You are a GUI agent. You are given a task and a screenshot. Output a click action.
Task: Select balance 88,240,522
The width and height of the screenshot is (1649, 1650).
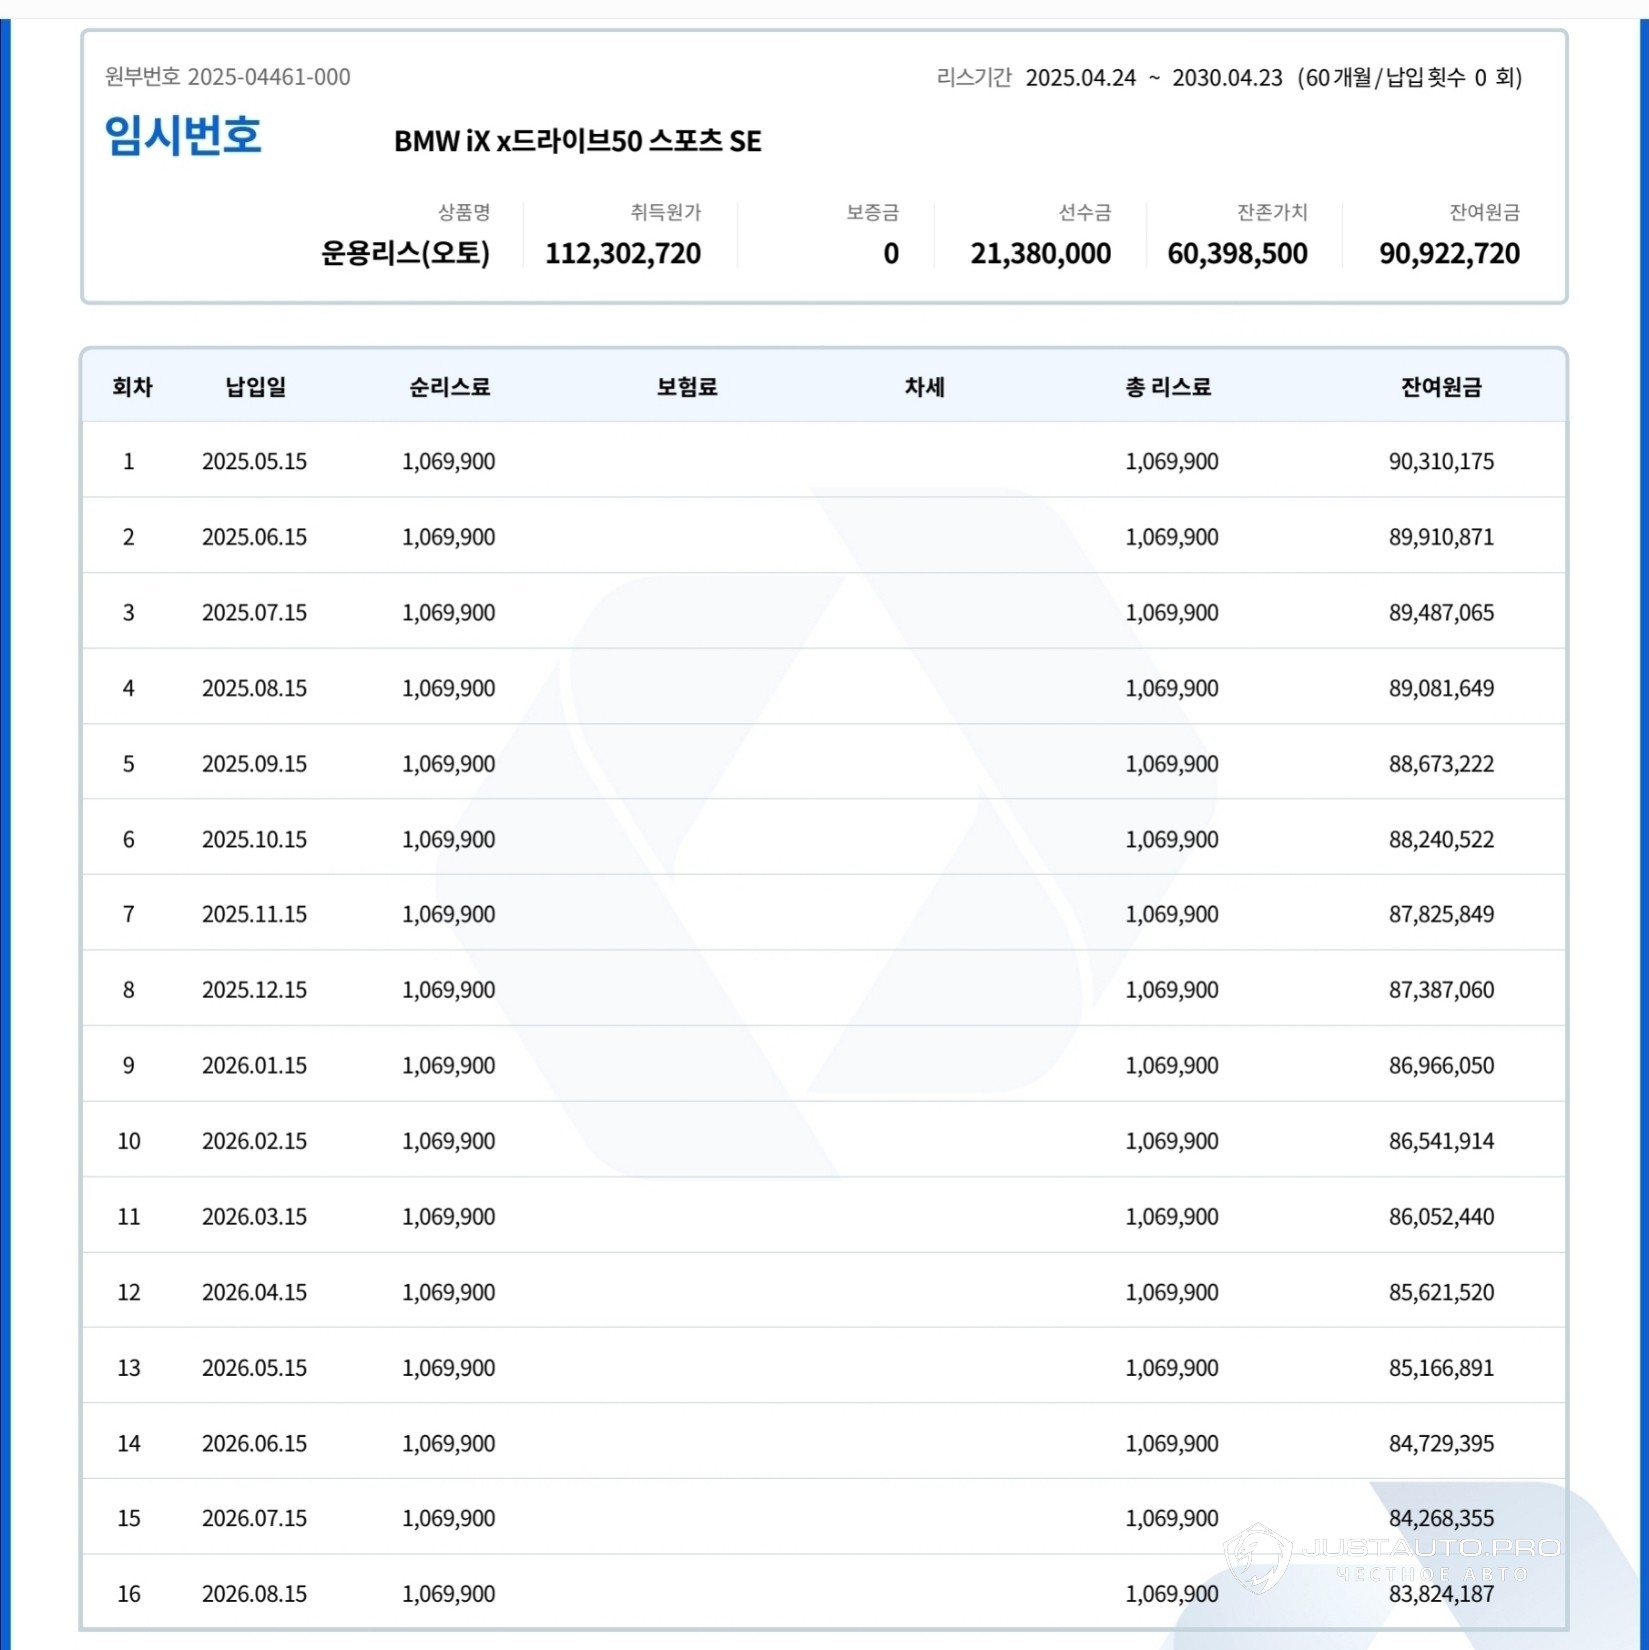coord(1441,839)
